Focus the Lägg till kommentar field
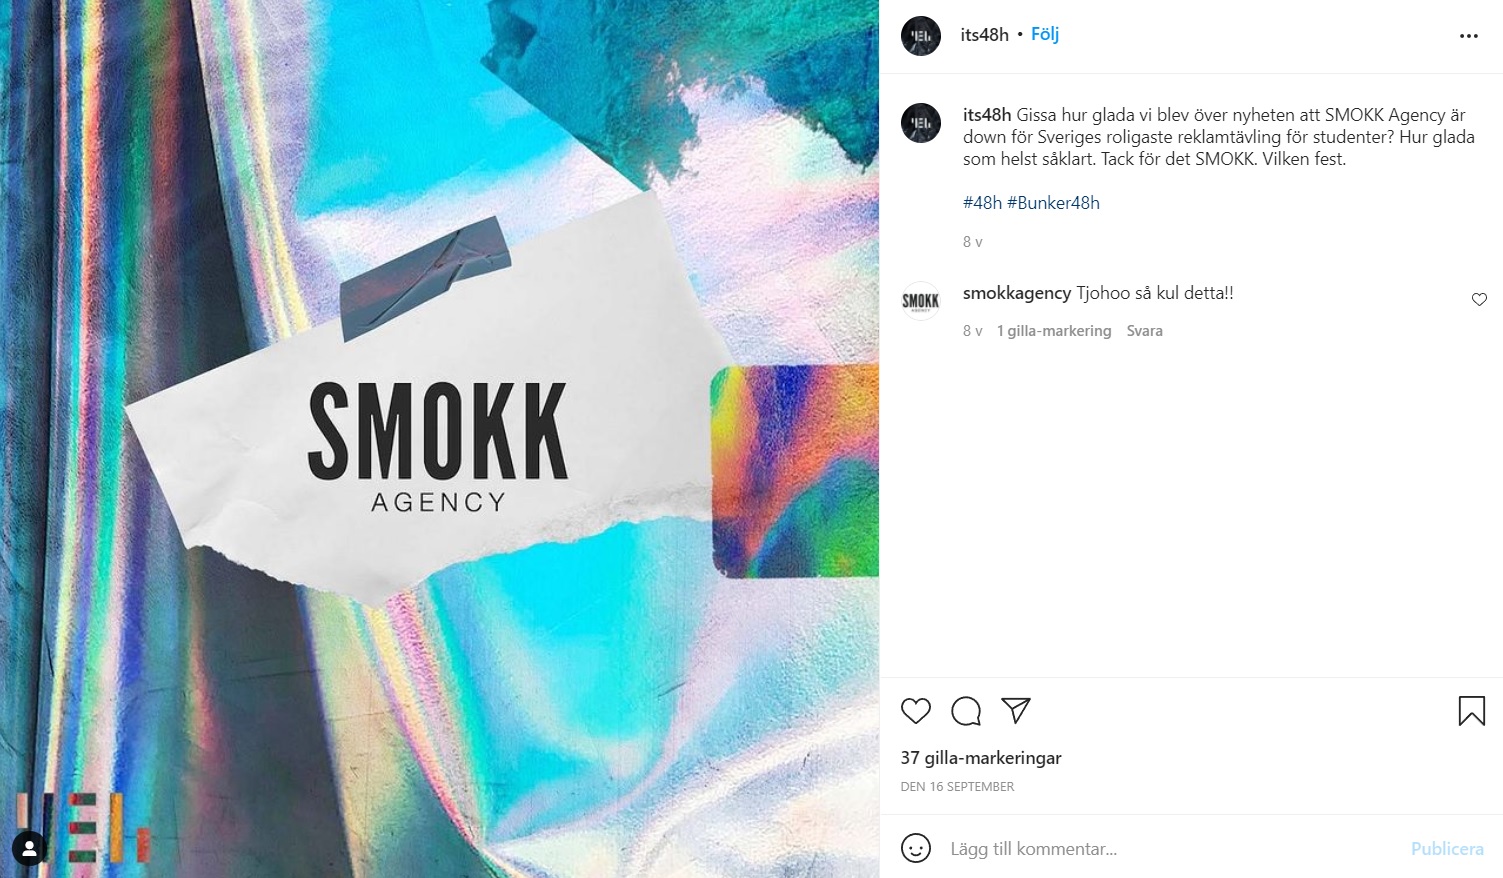1503x878 pixels. tap(1170, 849)
